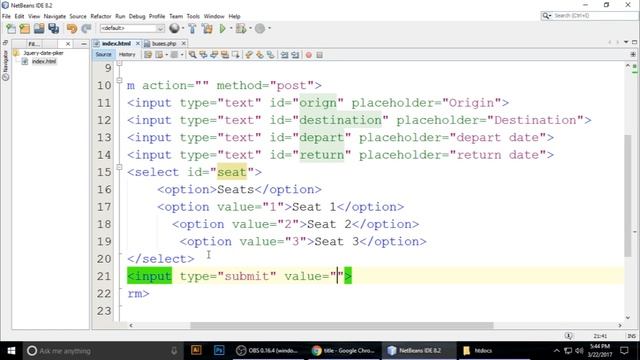Select the History view button

[x=127, y=54]
